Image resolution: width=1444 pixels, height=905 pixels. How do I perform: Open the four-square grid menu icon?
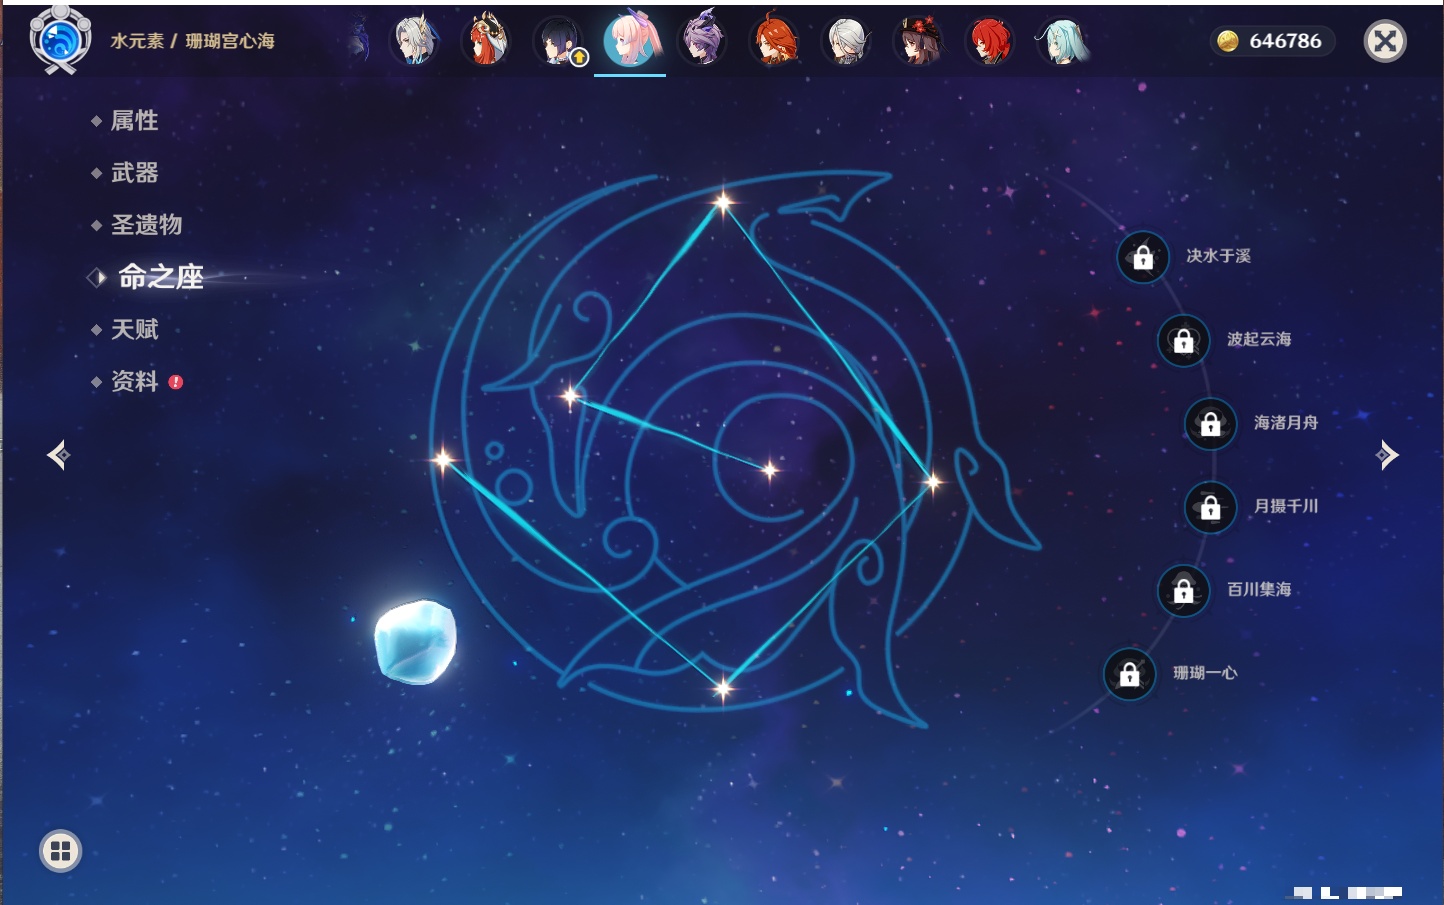tap(60, 851)
